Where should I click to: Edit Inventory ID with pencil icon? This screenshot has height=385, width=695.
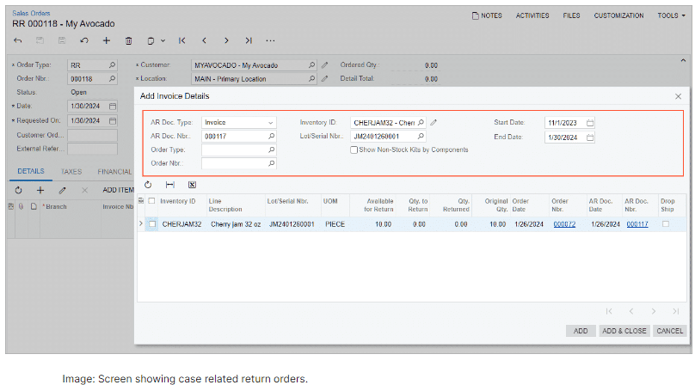[x=433, y=122]
